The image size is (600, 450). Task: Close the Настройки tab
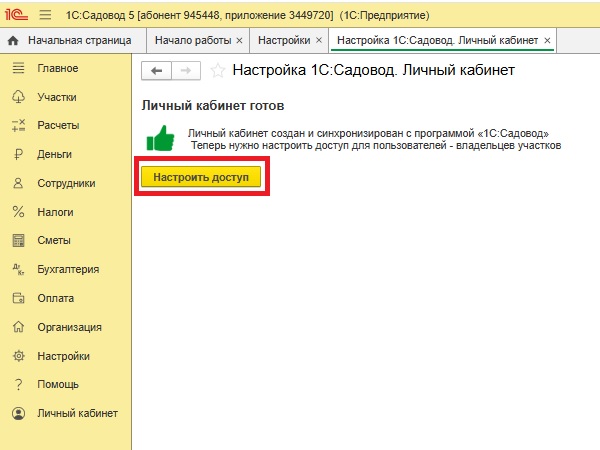point(319,41)
